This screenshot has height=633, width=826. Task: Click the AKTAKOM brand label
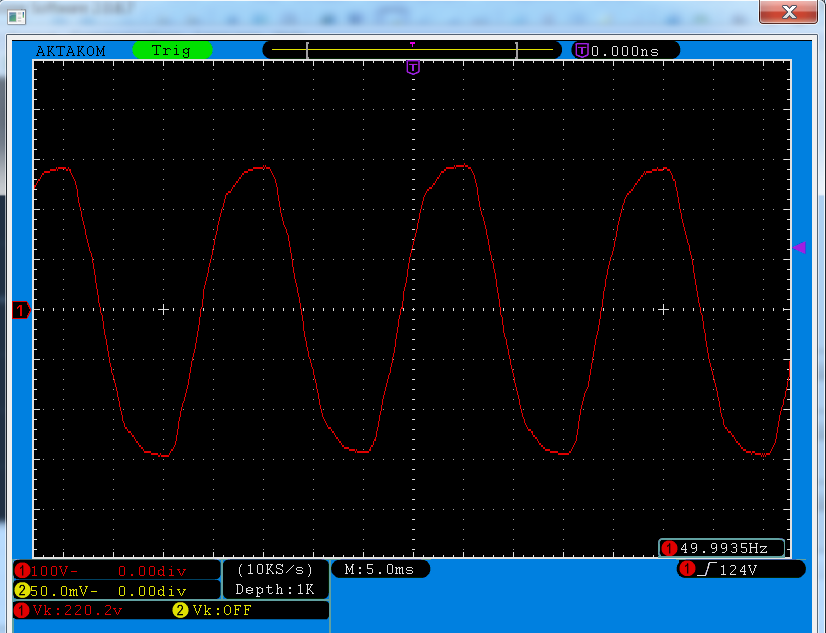click(x=71, y=51)
